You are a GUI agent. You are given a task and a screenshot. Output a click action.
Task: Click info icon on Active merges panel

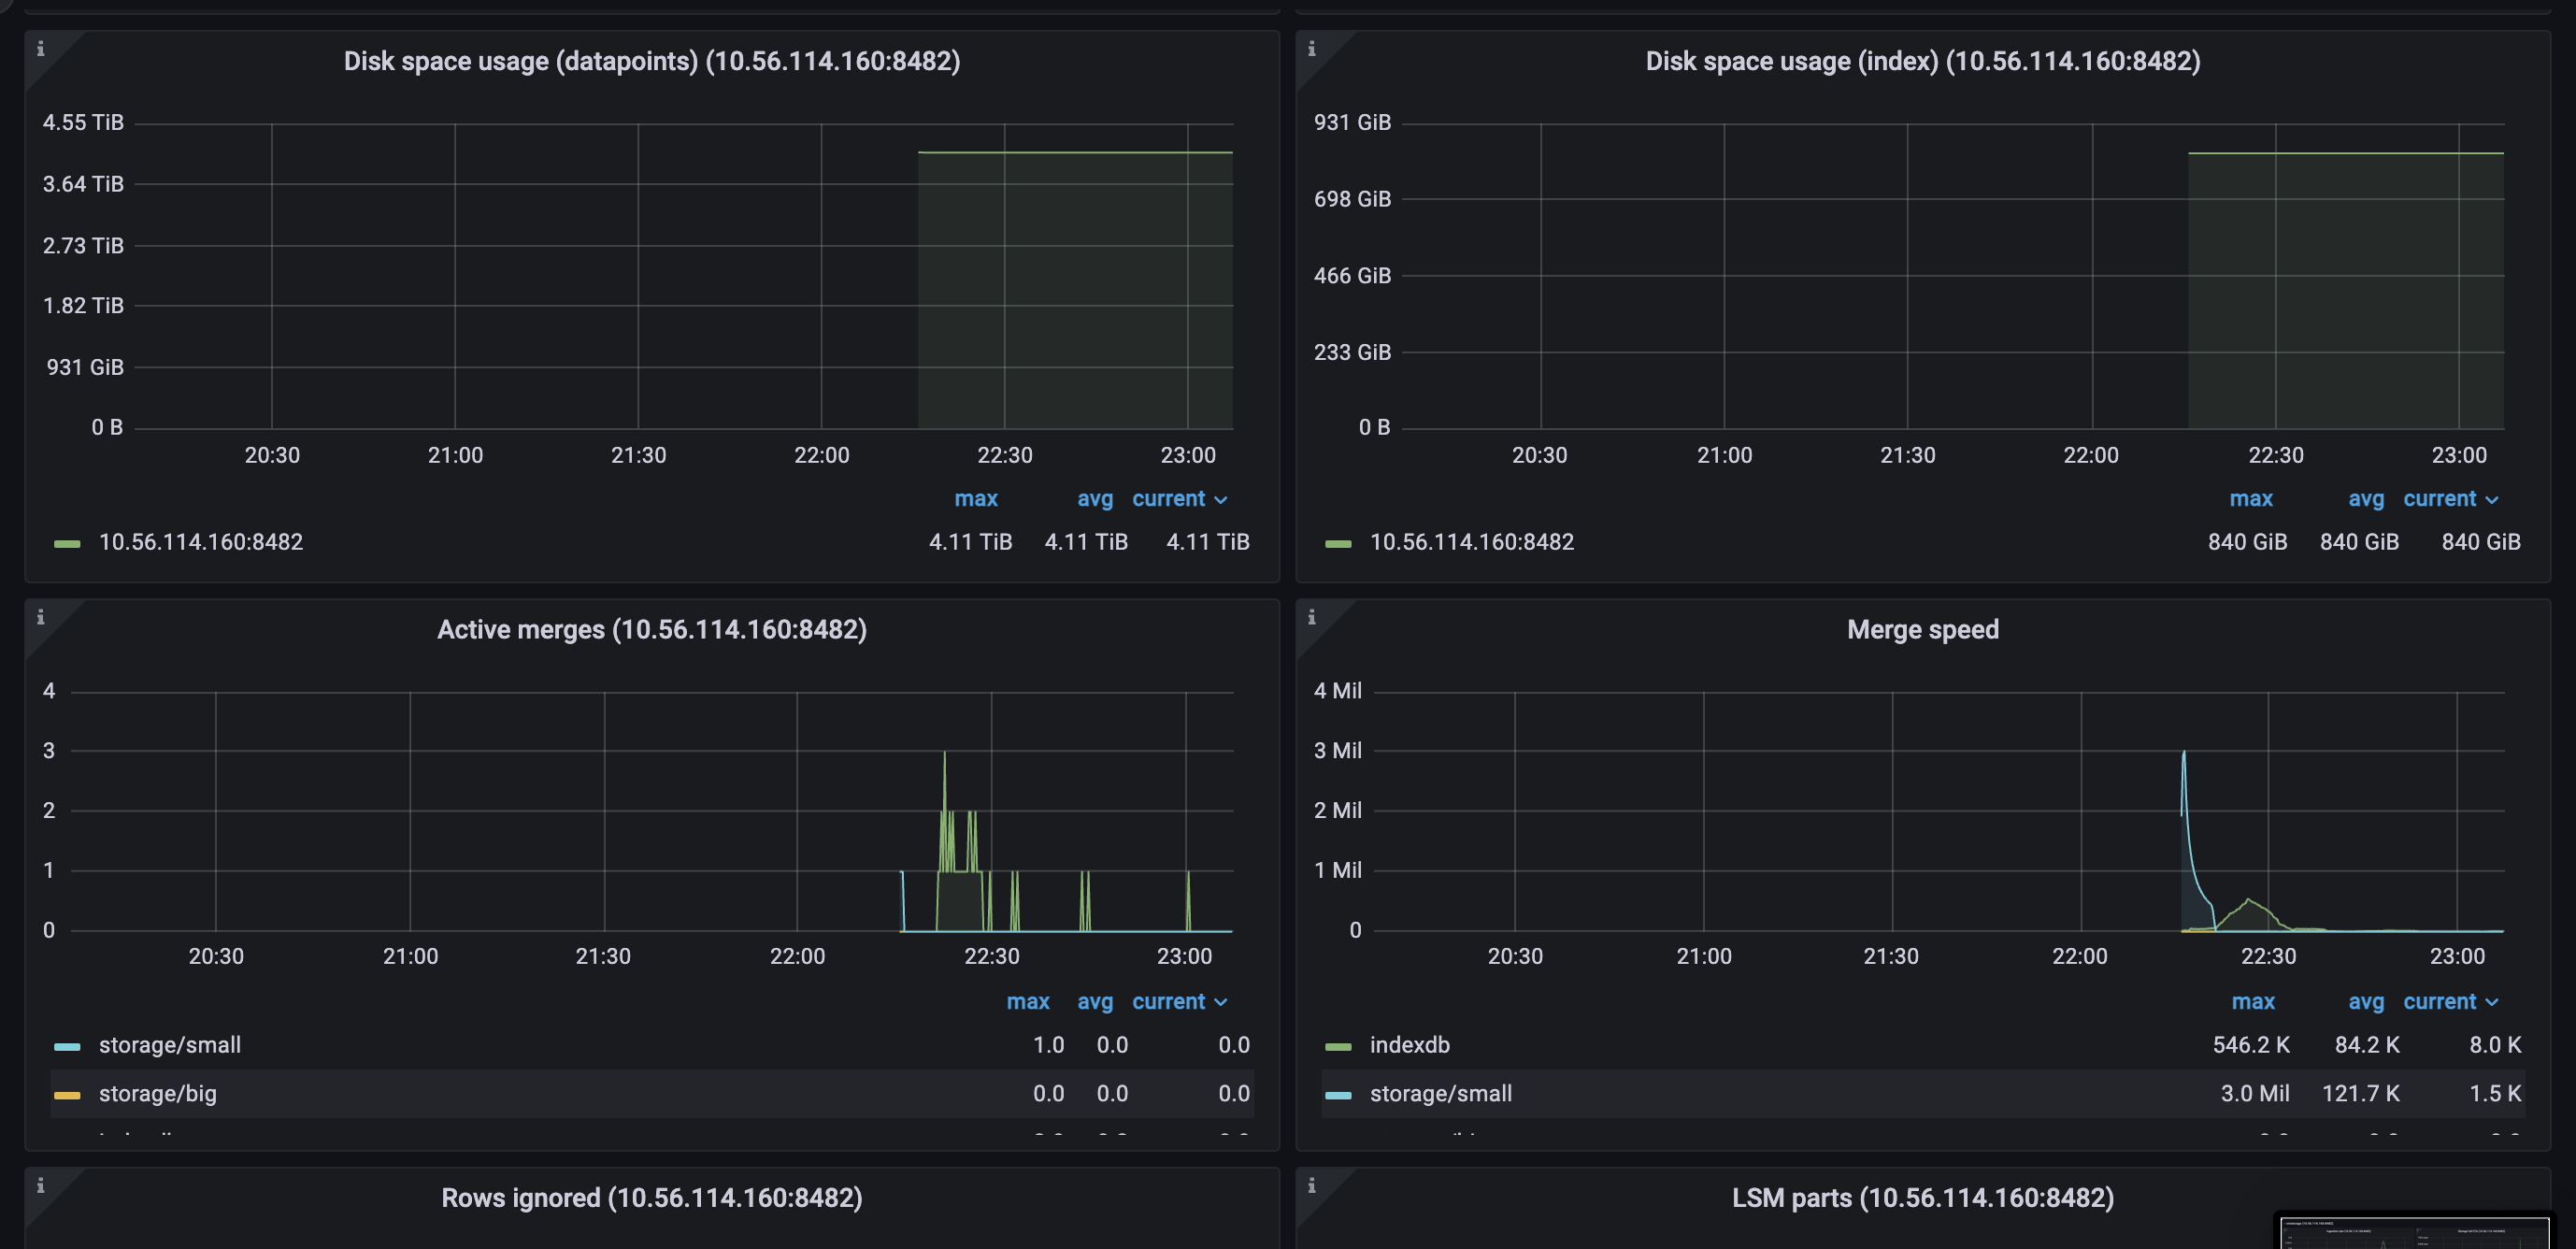click(40, 617)
